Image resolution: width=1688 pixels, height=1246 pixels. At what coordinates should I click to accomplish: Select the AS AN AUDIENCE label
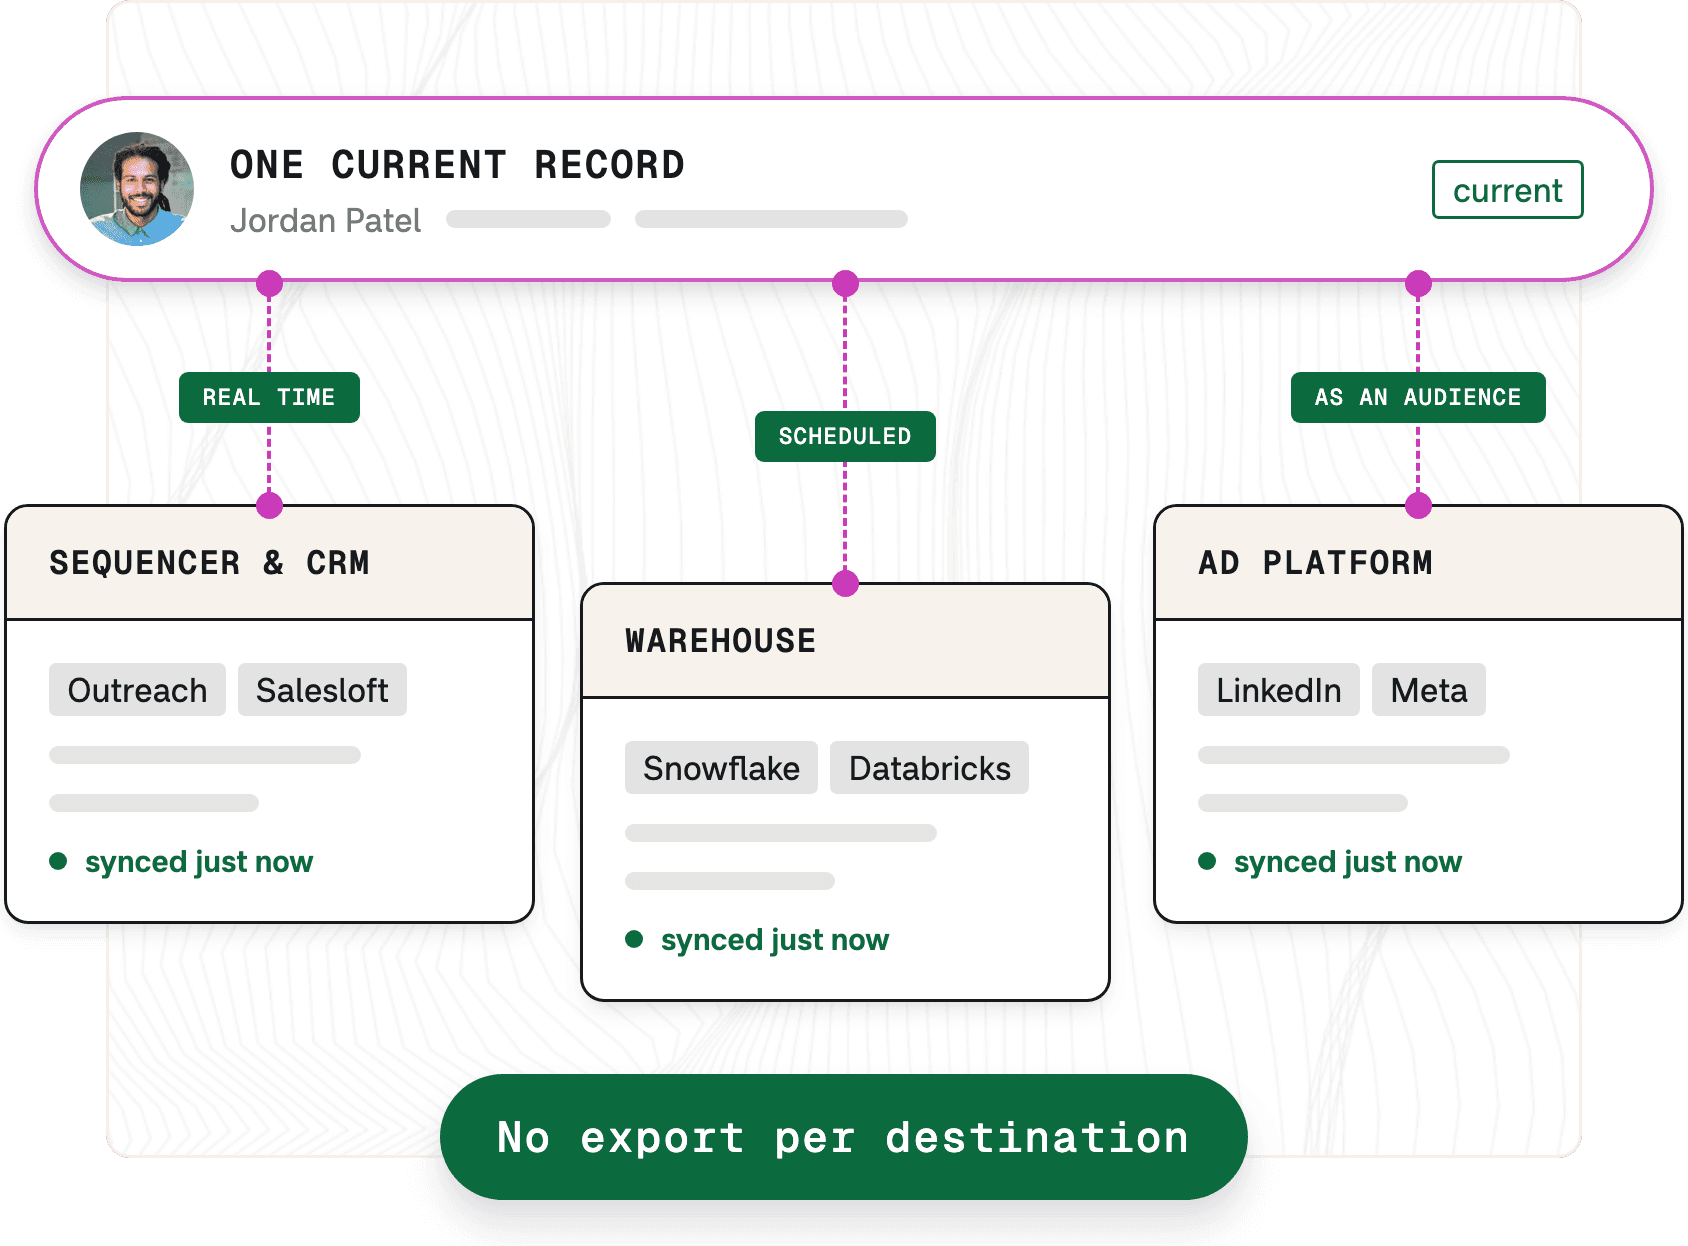click(x=1418, y=397)
